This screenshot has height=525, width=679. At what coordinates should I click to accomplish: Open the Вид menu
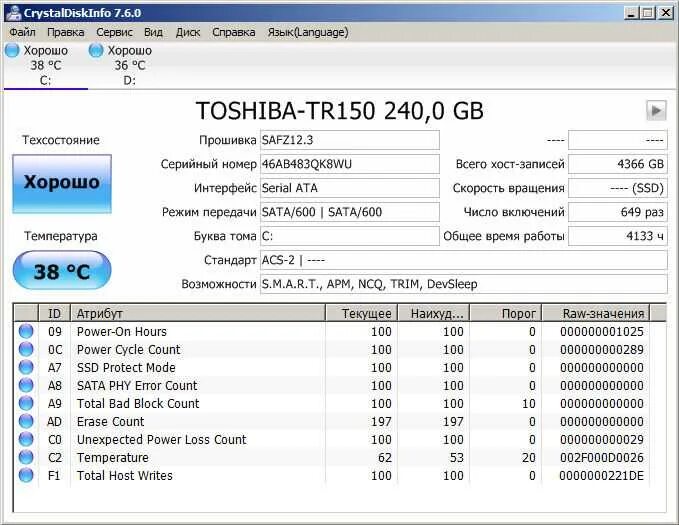tap(153, 32)
